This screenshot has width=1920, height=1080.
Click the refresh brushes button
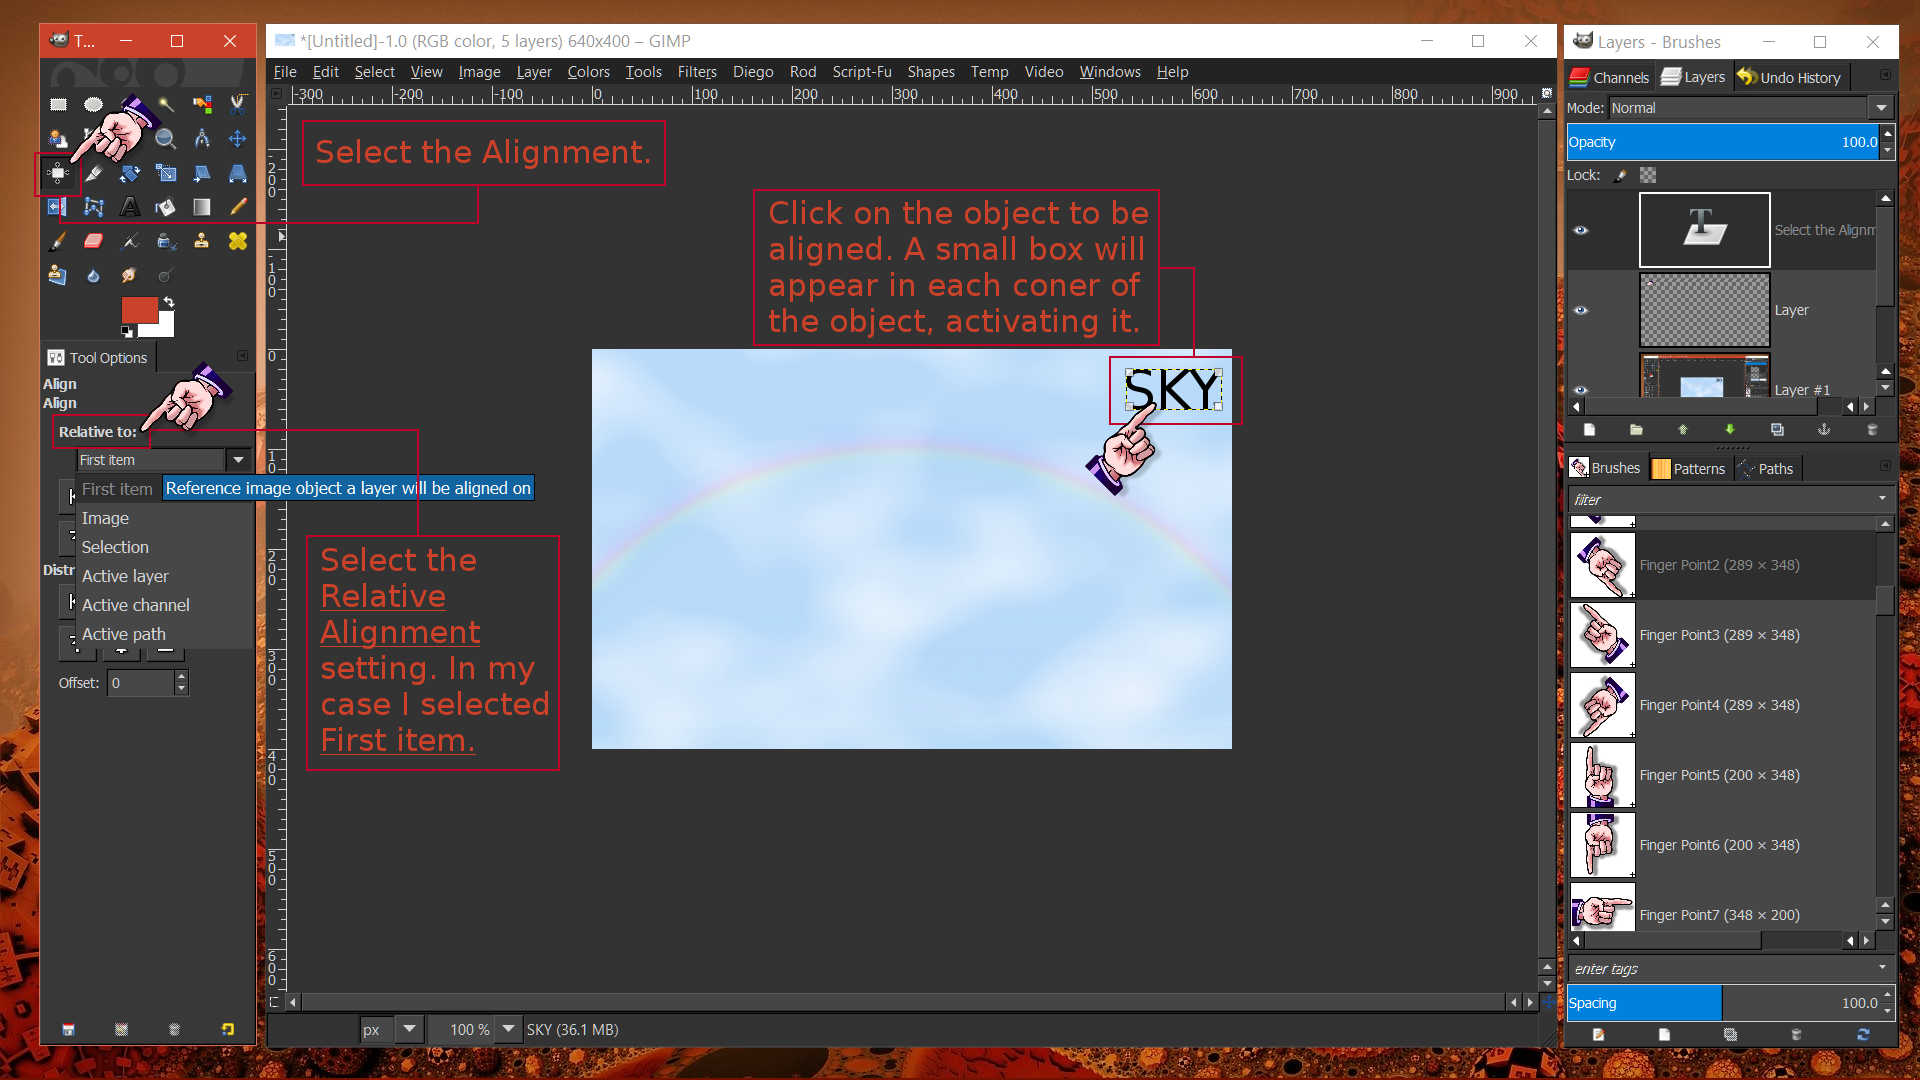(x=1864, y=1036)
